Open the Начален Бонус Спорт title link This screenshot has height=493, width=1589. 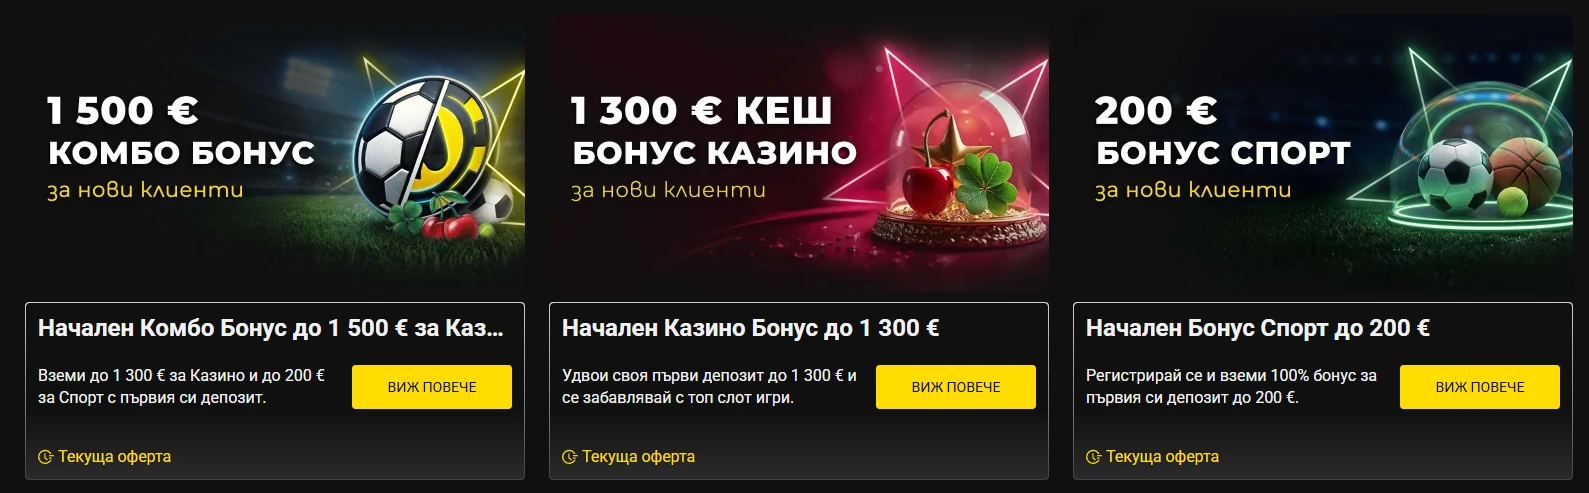coord(1258,328)
